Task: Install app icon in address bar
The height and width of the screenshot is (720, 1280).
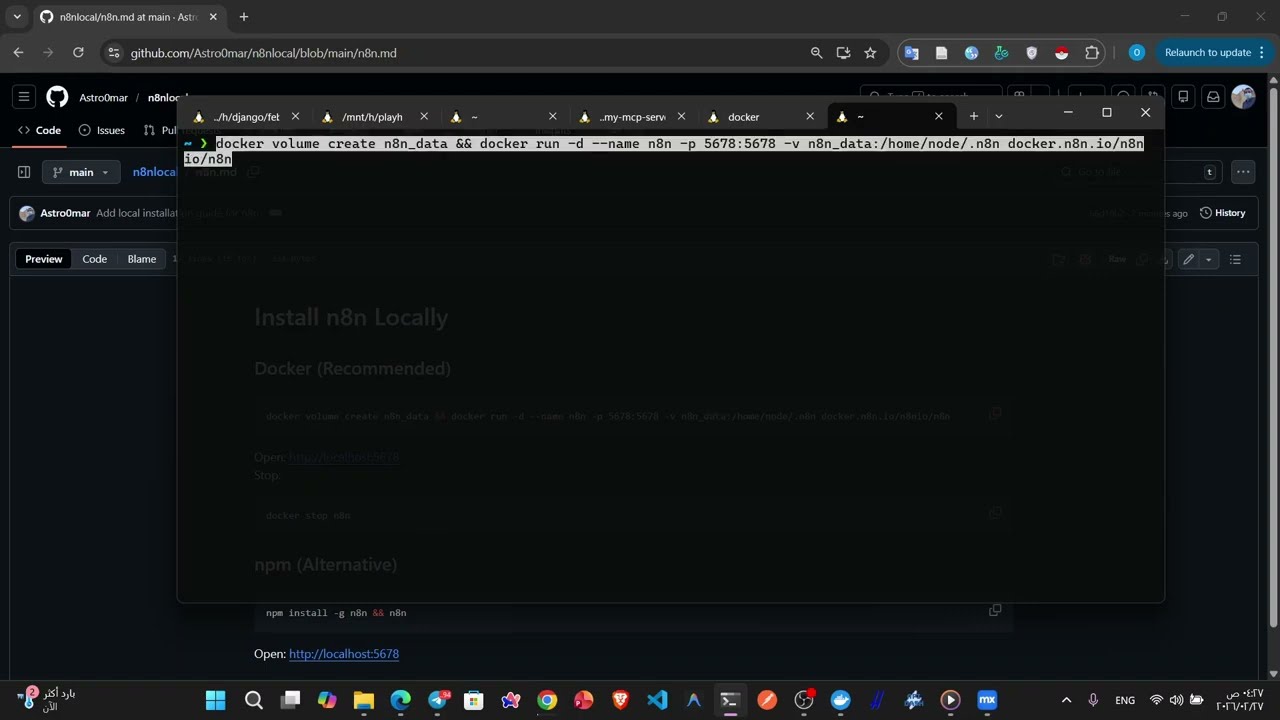Action: [x=843, y=53]
